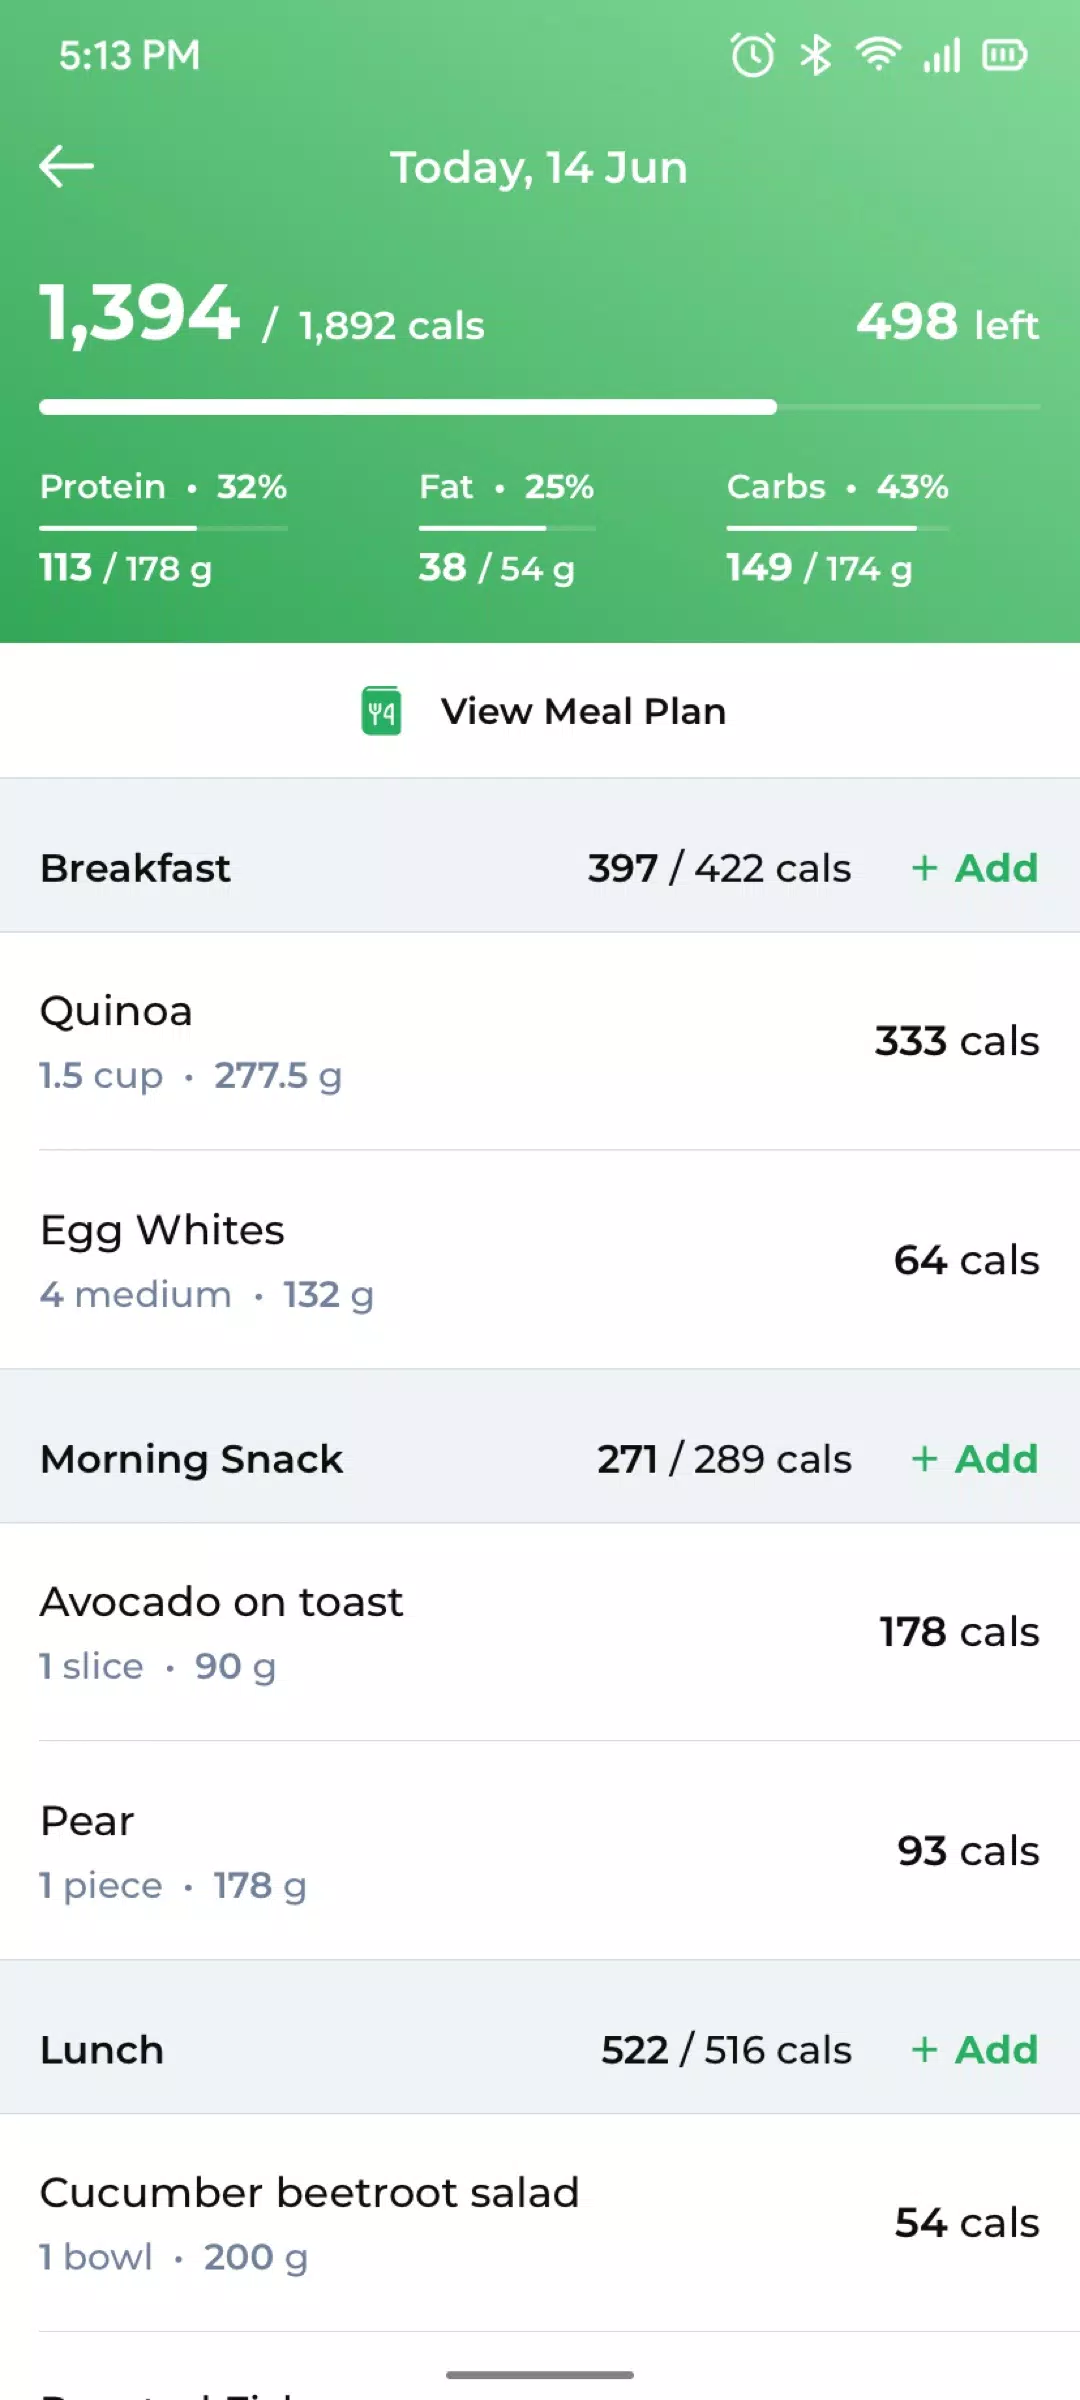The height and width of the screenshot is (2400, 1080).
Task: Go back using the arrow icon
Action: (x=66, y=166)
